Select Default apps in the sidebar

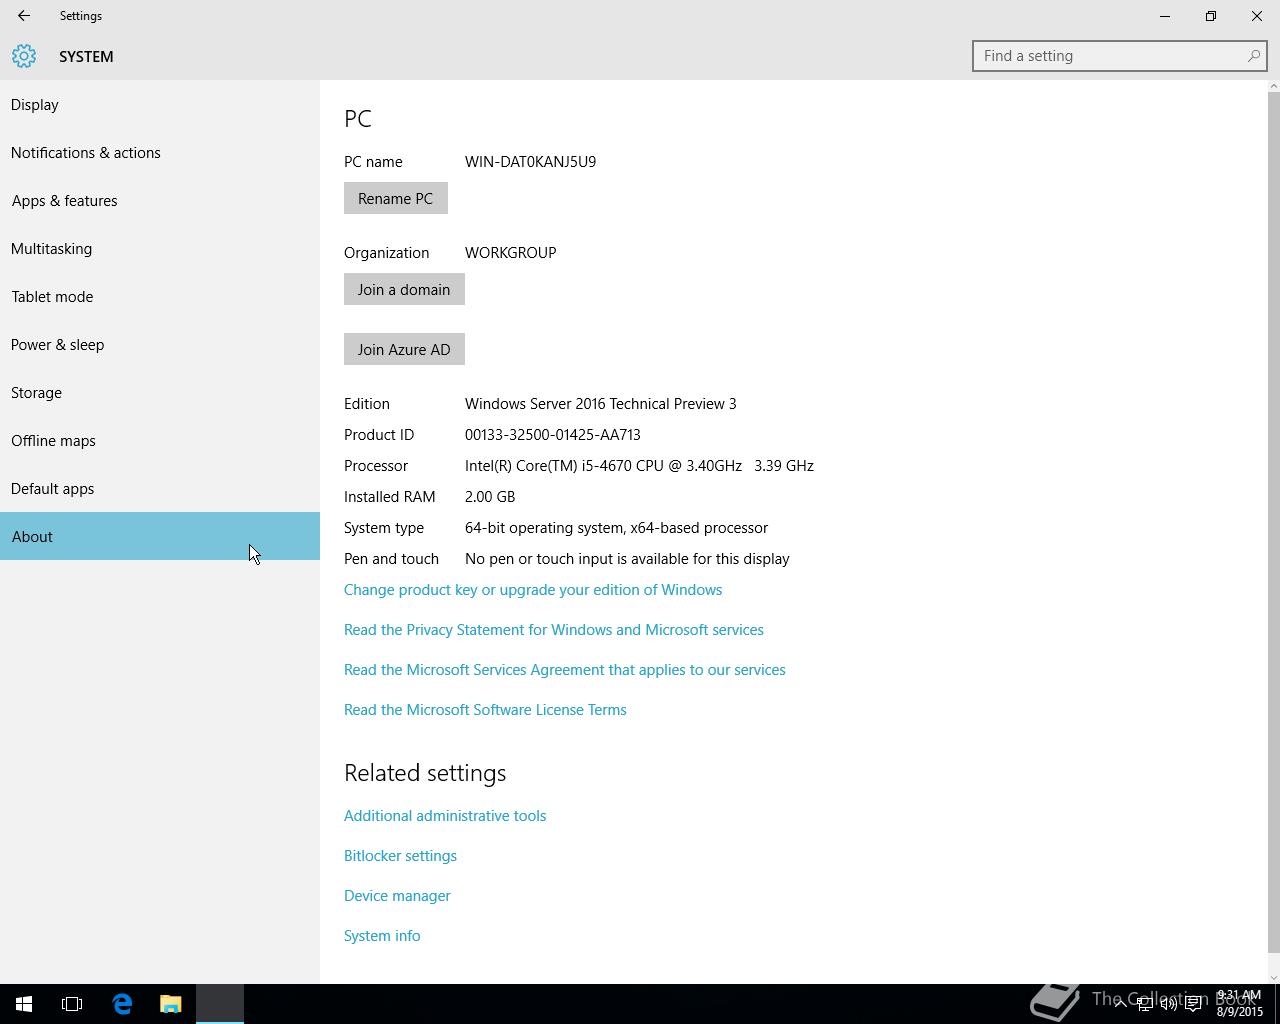pos(160,489)
